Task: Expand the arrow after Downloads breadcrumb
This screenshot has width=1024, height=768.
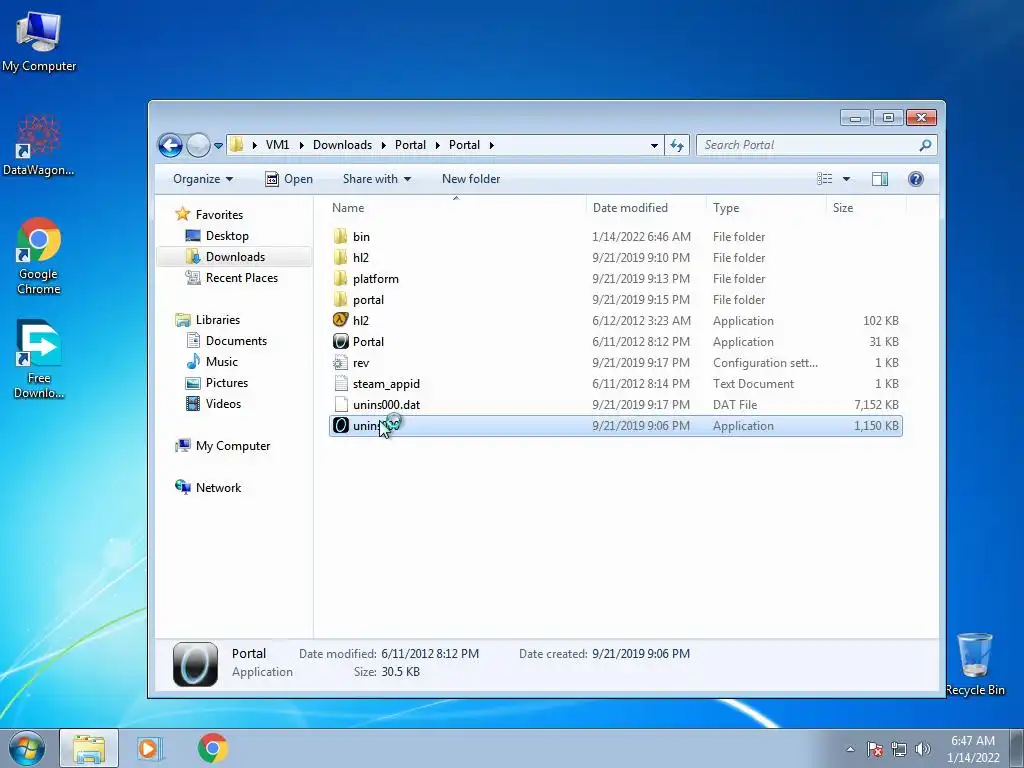Action: 383,145
